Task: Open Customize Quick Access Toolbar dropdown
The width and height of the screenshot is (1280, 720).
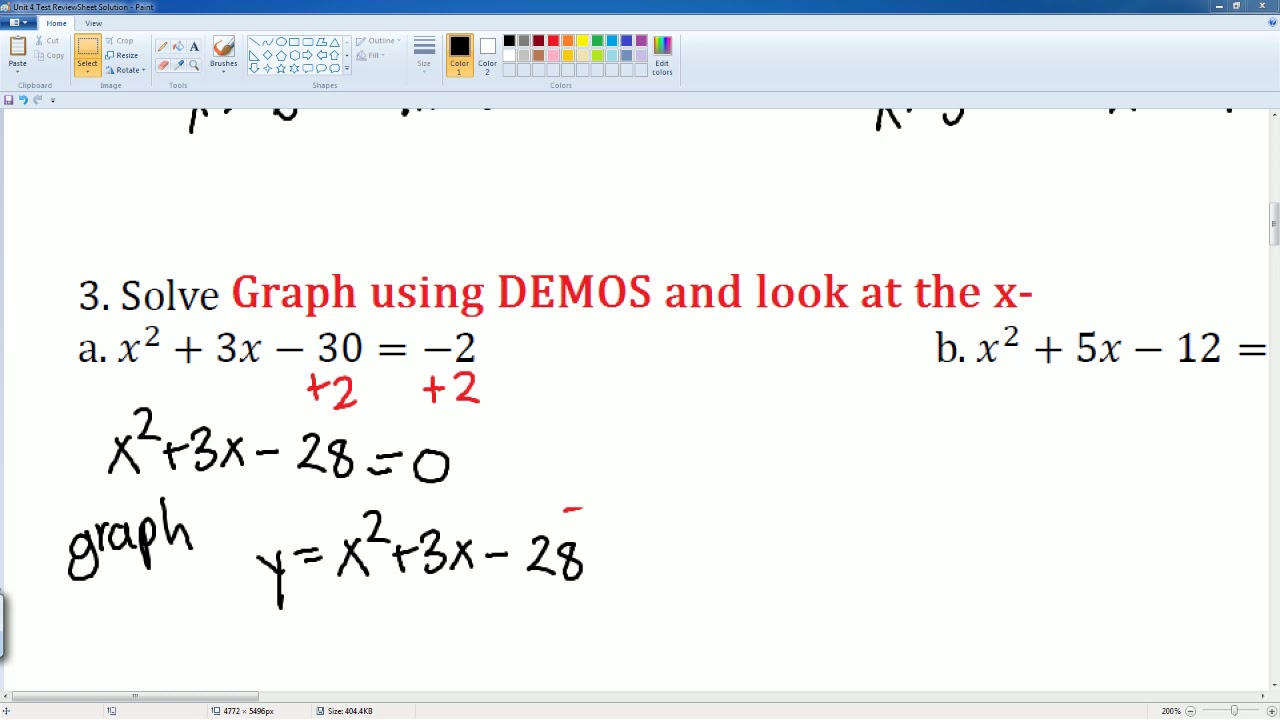Action: pyautogui.click(x=53, y=100)
